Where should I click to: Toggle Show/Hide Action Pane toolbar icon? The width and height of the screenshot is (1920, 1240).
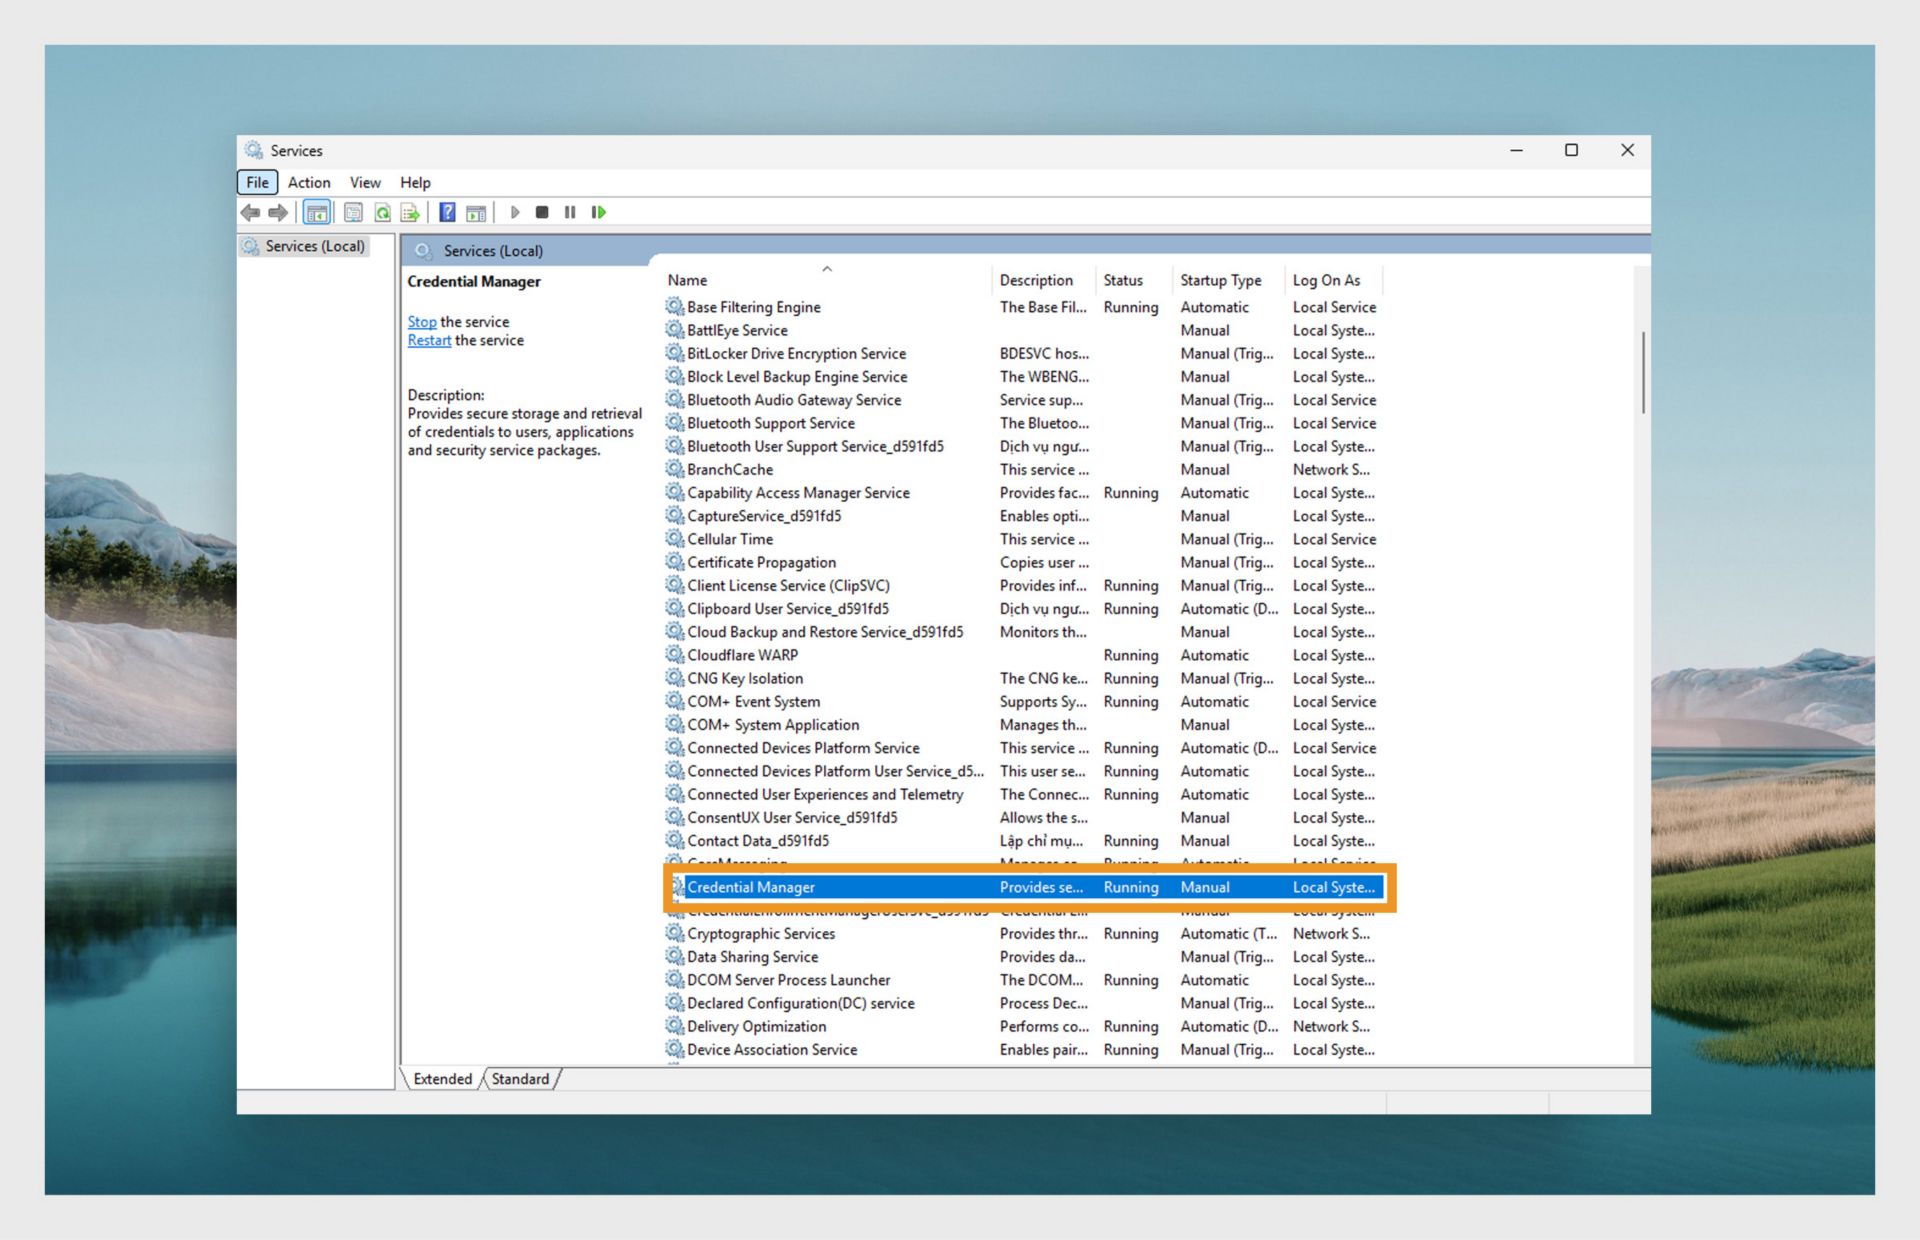[x=476, y=212]
